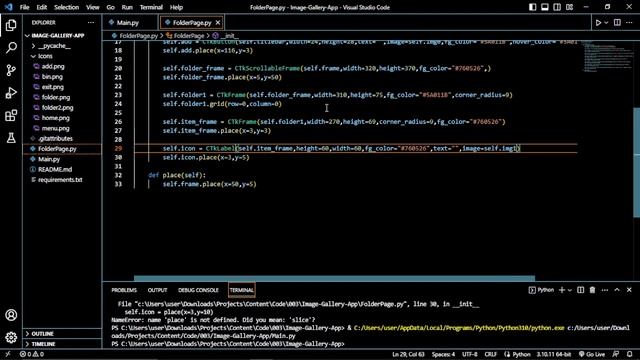
Task: Open the File menu
Action: 24,7
